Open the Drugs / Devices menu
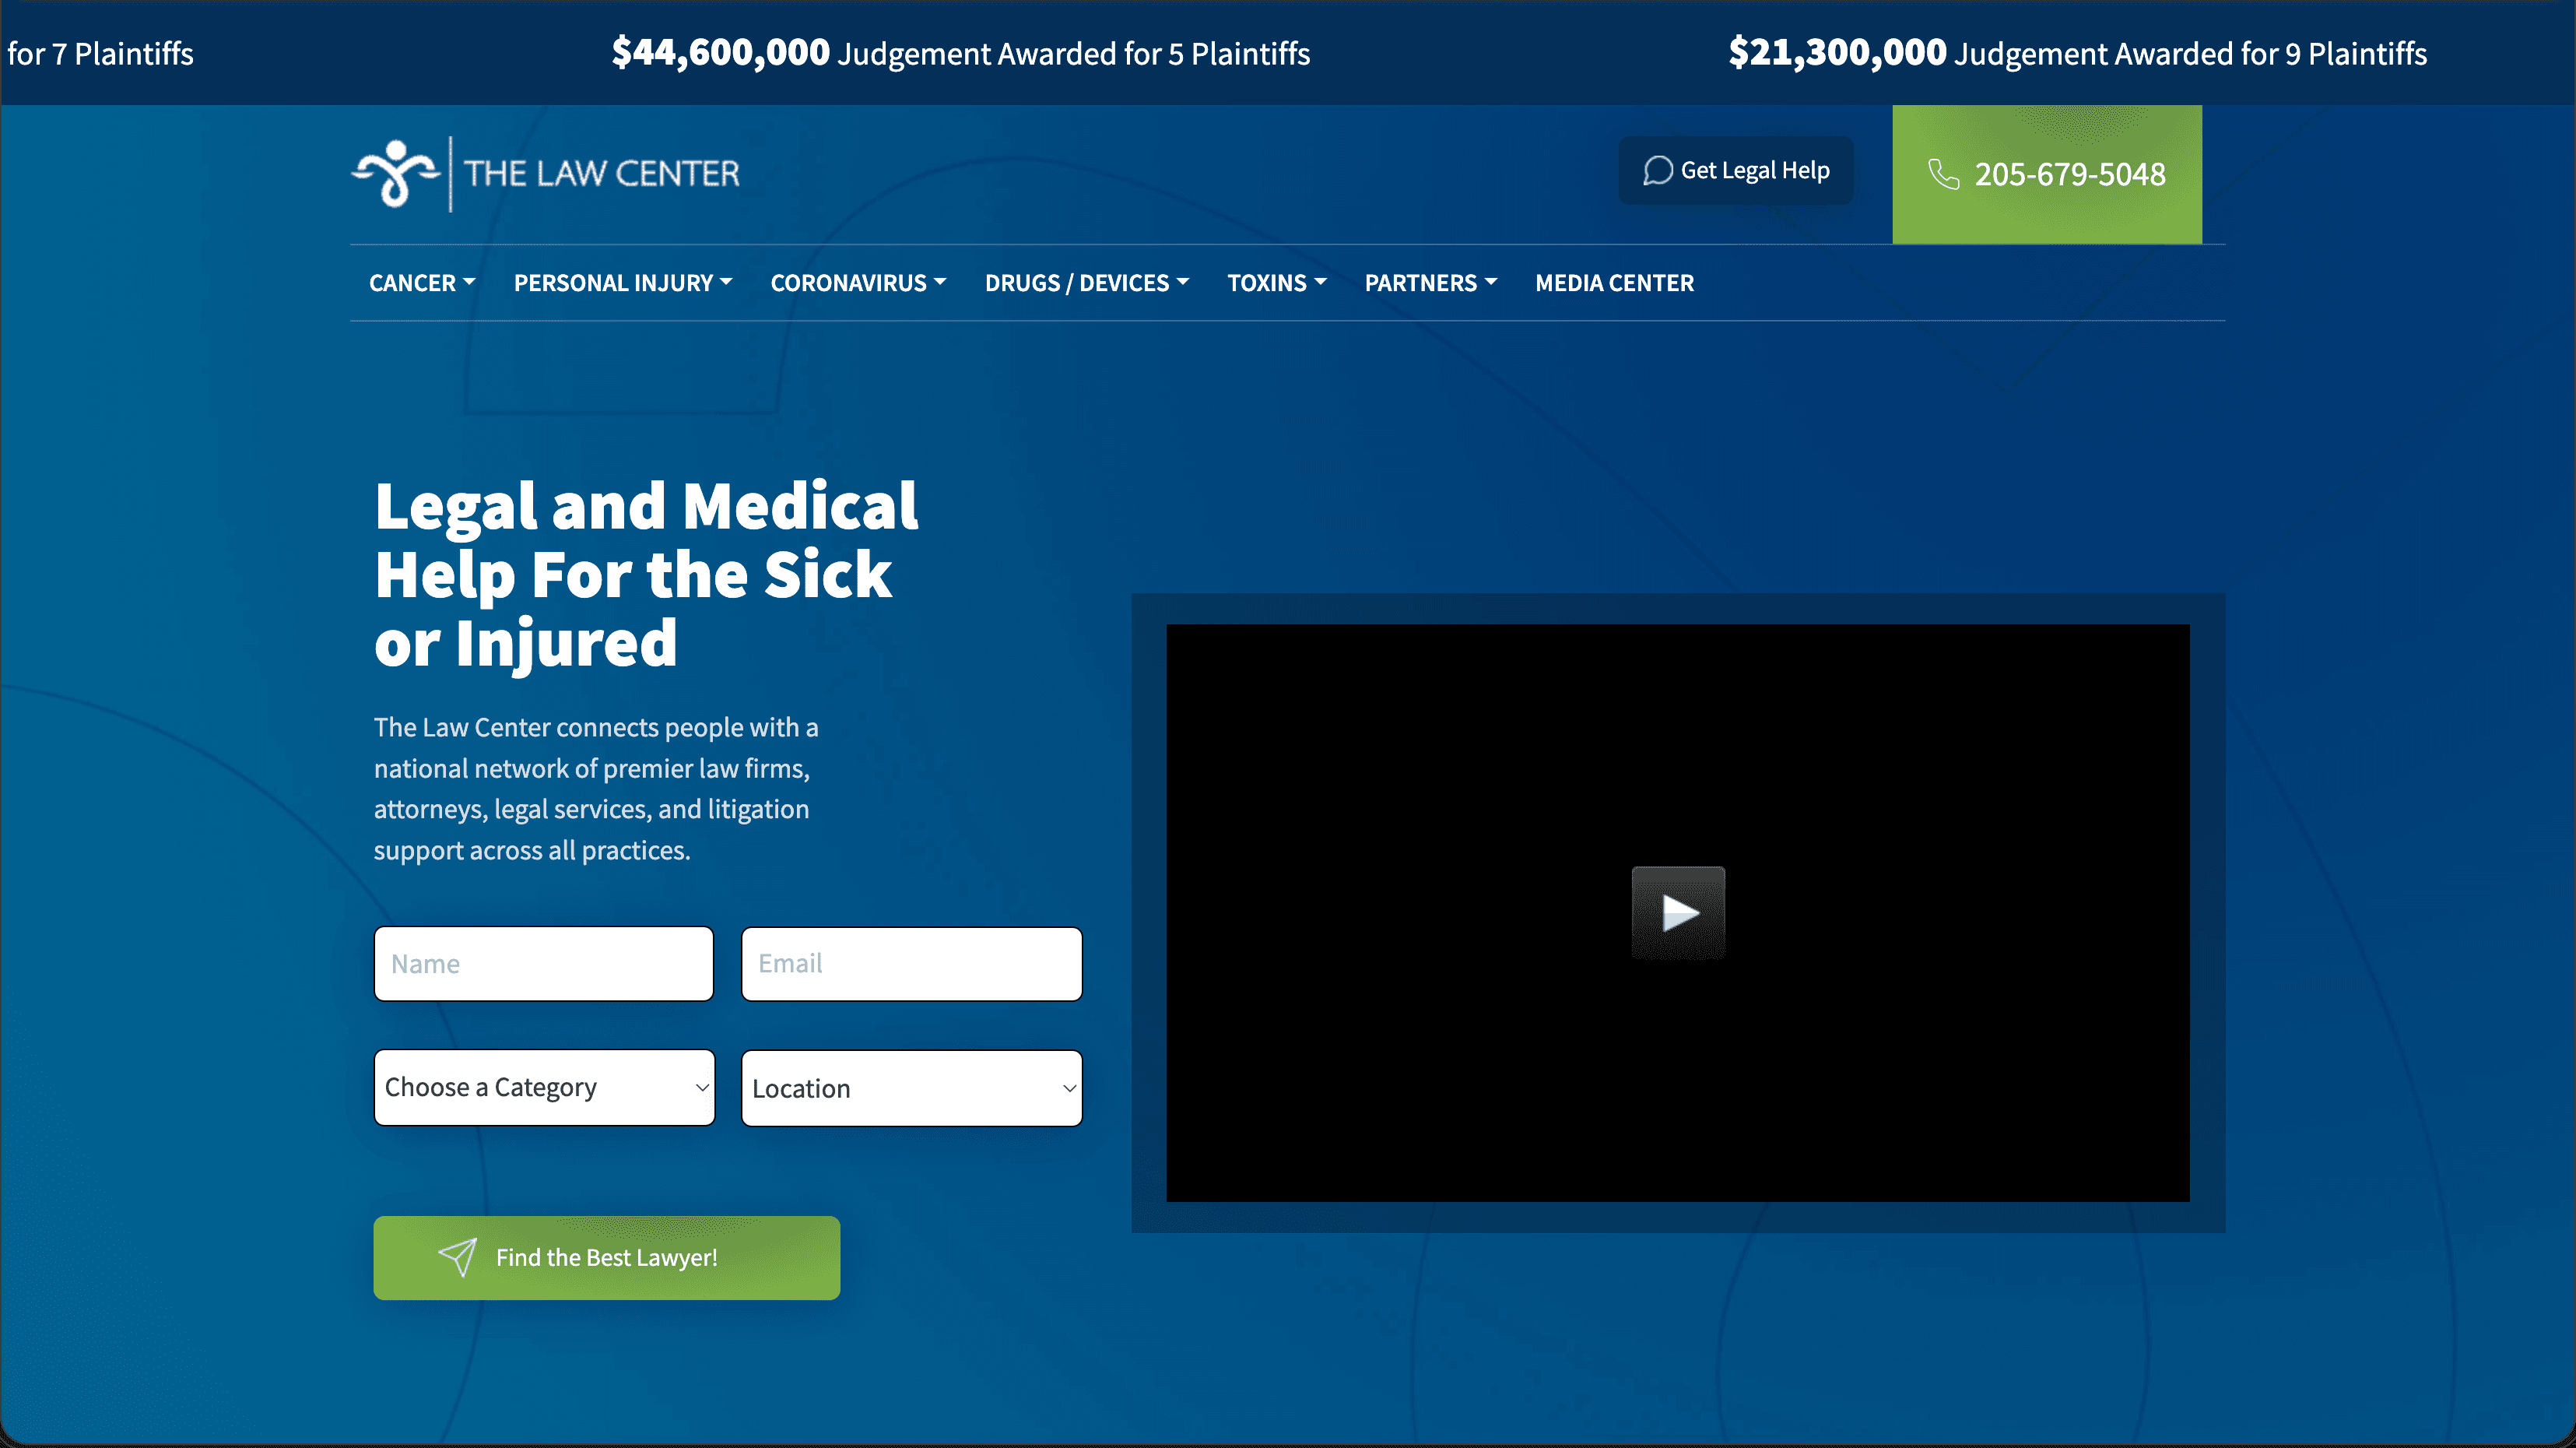Screen dimensions: 2576x1448 1087,283
